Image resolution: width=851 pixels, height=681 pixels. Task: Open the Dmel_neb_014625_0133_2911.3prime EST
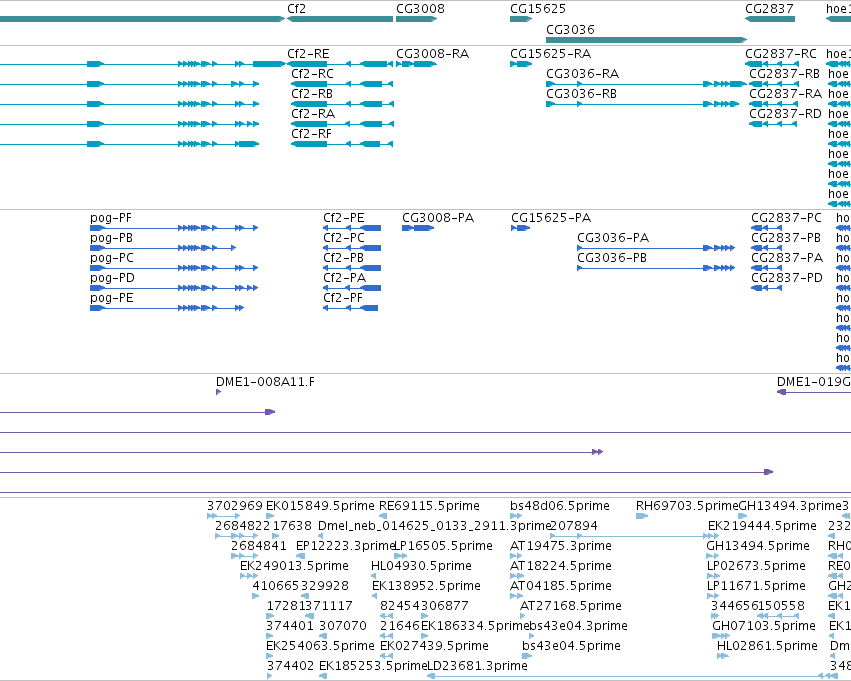pos(322,536)
